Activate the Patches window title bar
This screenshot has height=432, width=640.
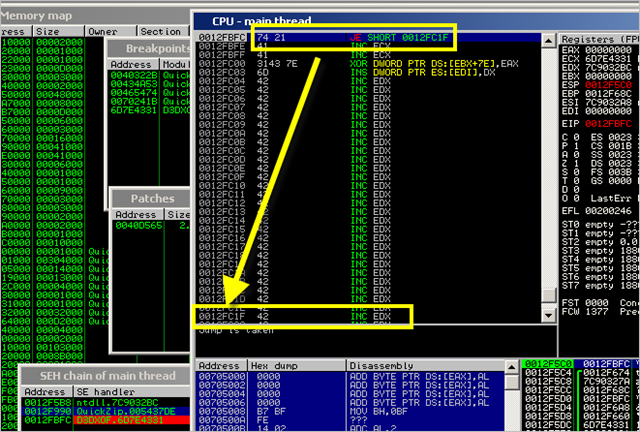[150, 198]
